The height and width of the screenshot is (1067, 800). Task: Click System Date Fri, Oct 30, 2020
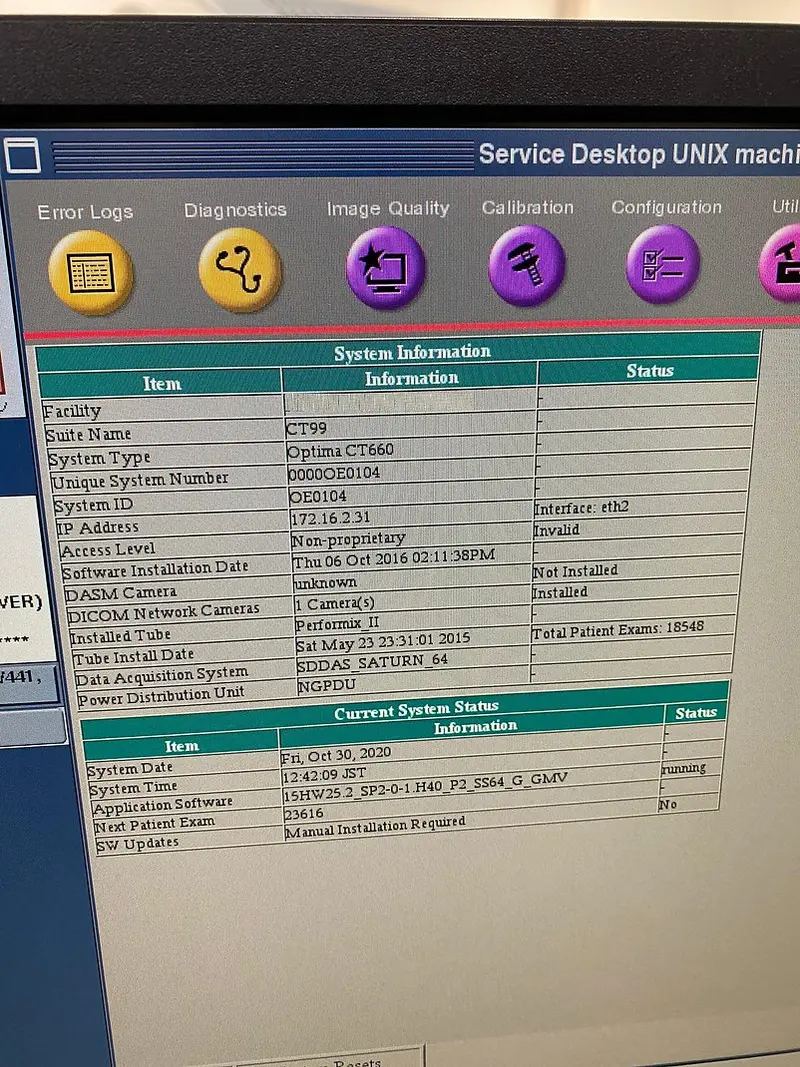point(336,755)
